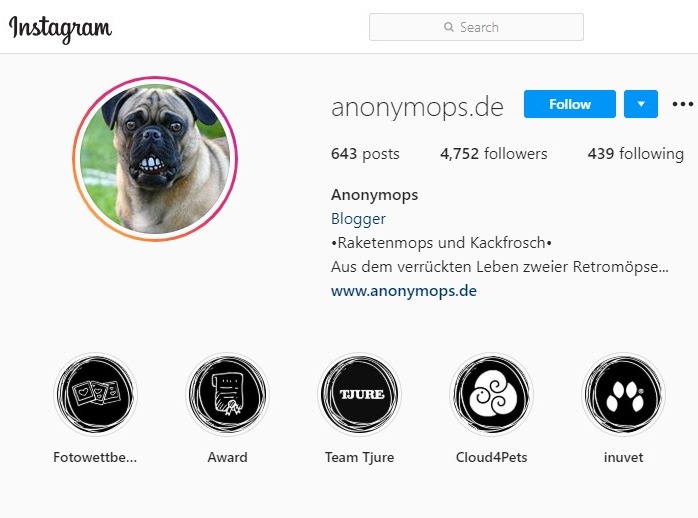
Task: Open the inuvet paw highlight icon
Action: (624, 394)
